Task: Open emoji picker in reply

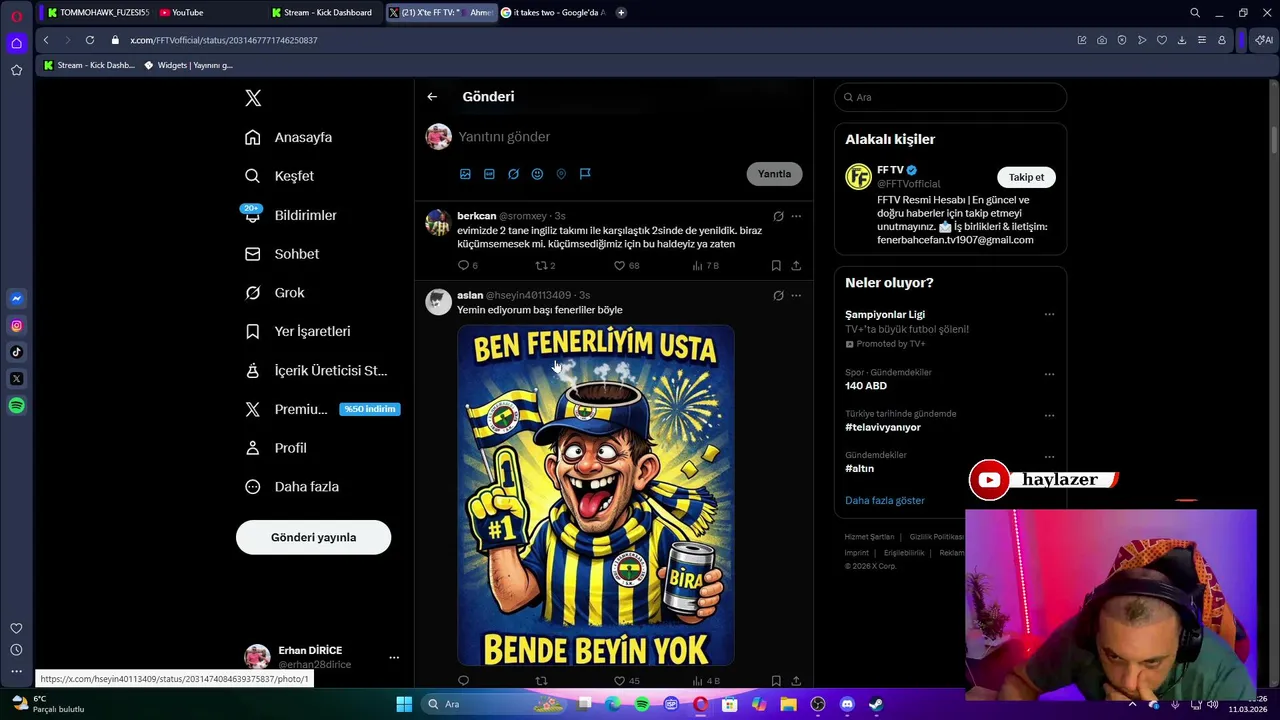Action: coord(537,174)
